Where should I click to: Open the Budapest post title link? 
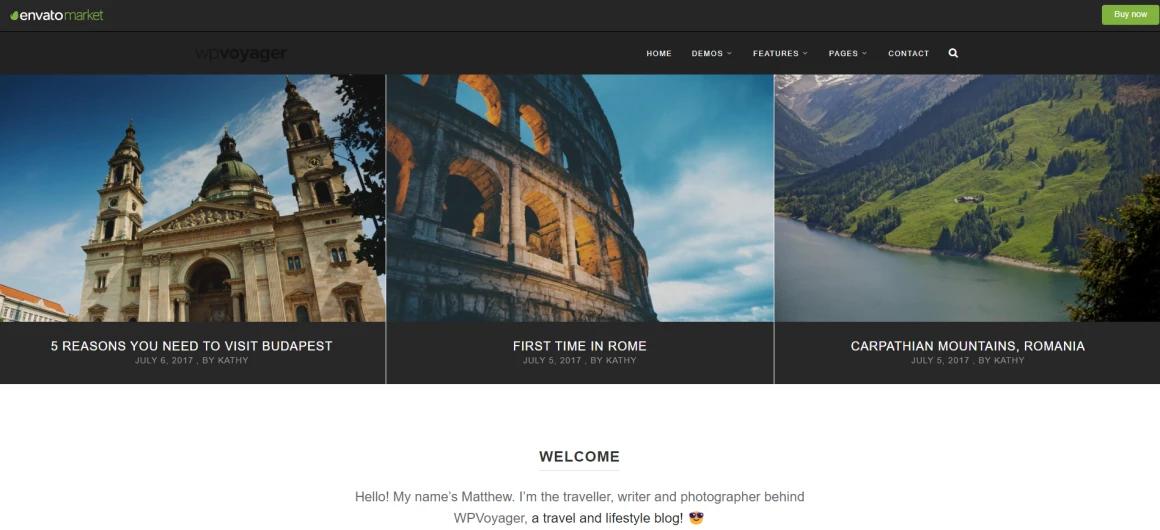[x=192, y=346]
